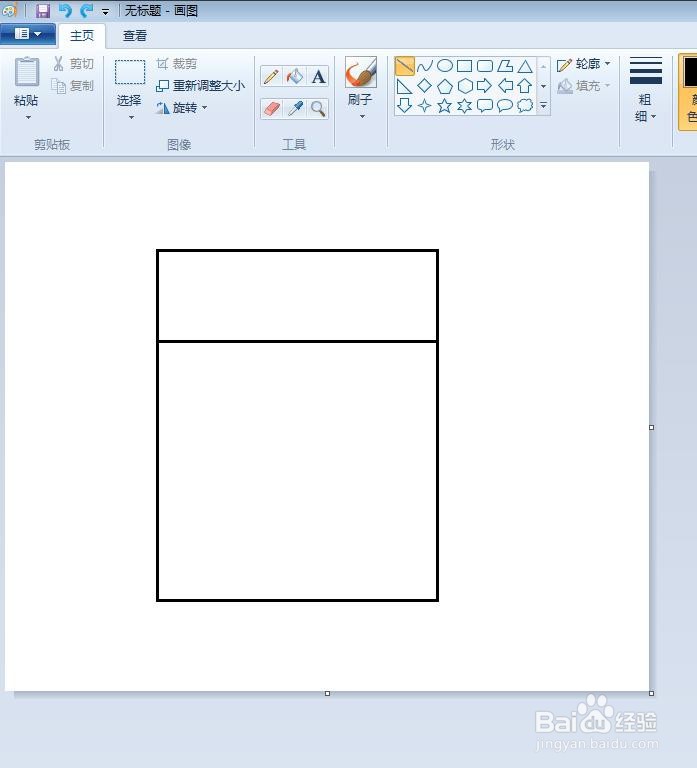
Task: Expand the 粘贴 dropdown arrow
Action: click(x=28, y=118)
